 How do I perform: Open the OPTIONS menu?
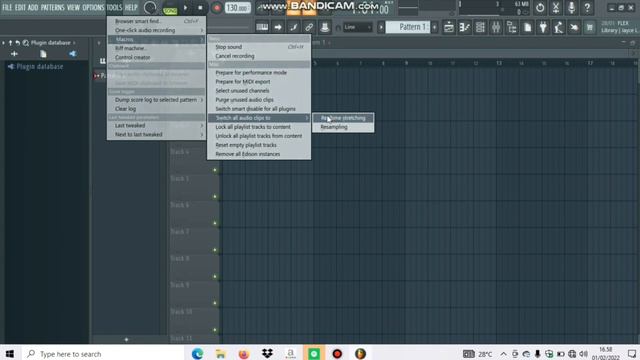pos(93,7)
